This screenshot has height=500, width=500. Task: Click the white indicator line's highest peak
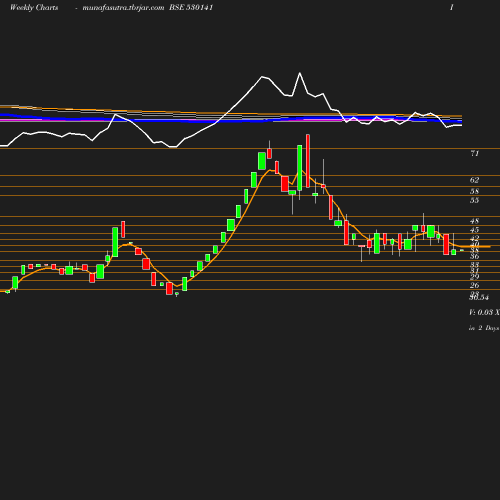300,73
